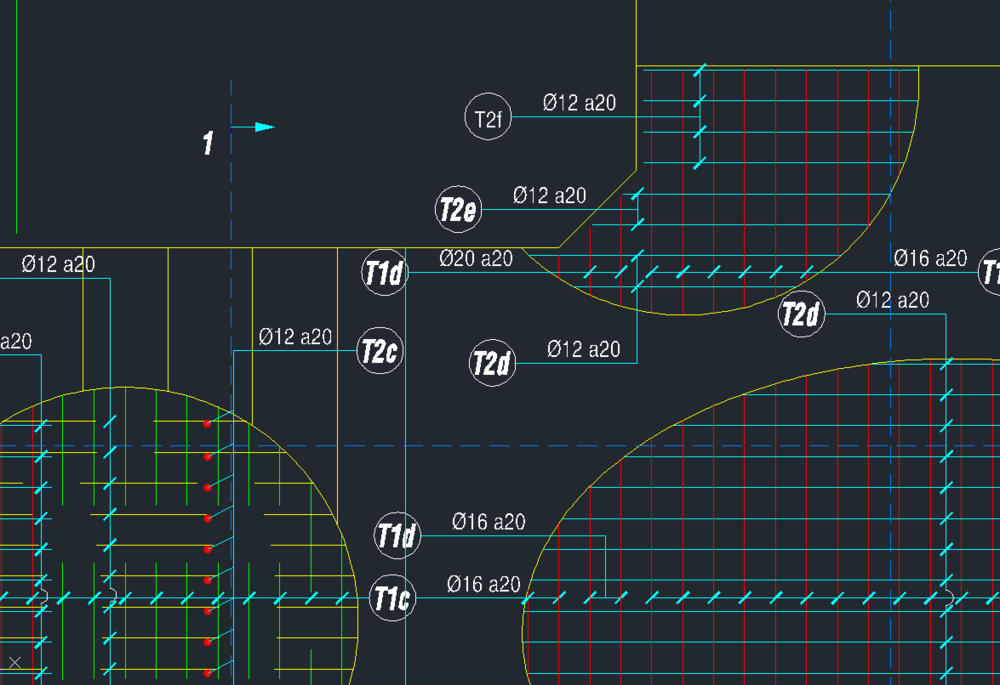Select the T2c callout bubble
The image size is (1000, 685).
(379, 351)
